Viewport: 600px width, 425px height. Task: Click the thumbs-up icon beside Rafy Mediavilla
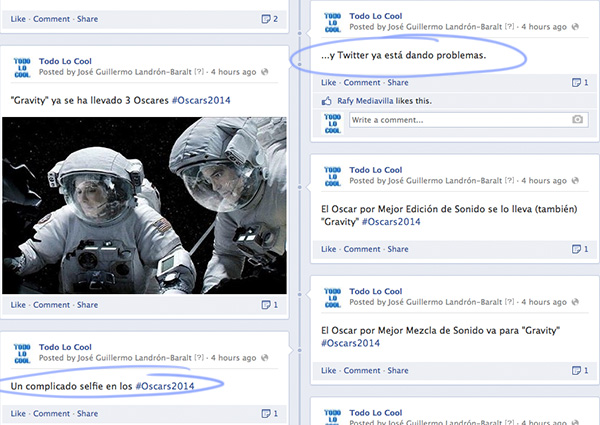326,101
